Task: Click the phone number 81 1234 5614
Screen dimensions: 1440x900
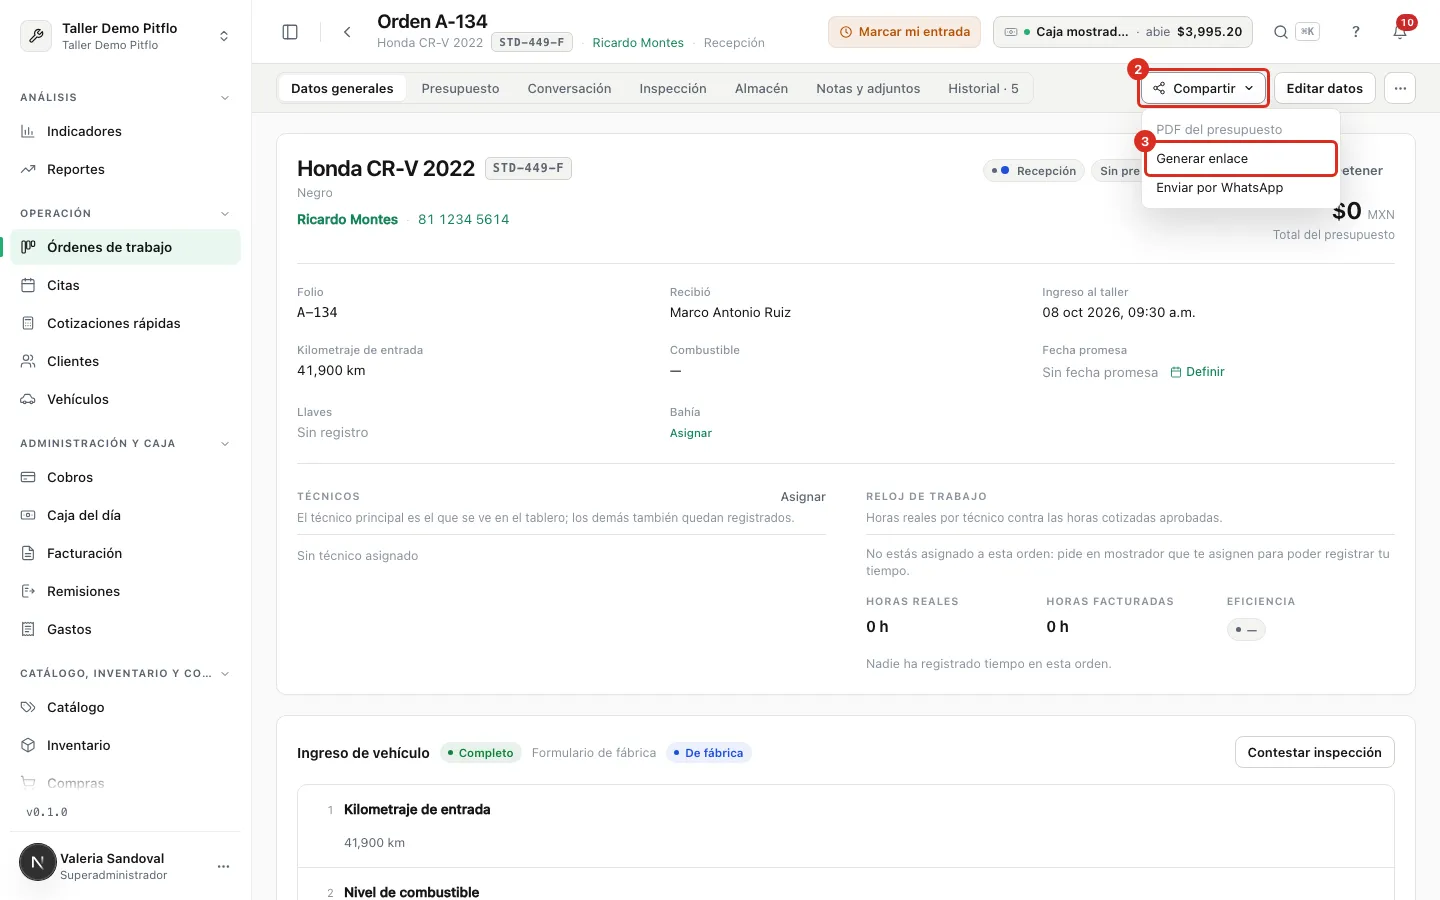Action: [464, 219]
